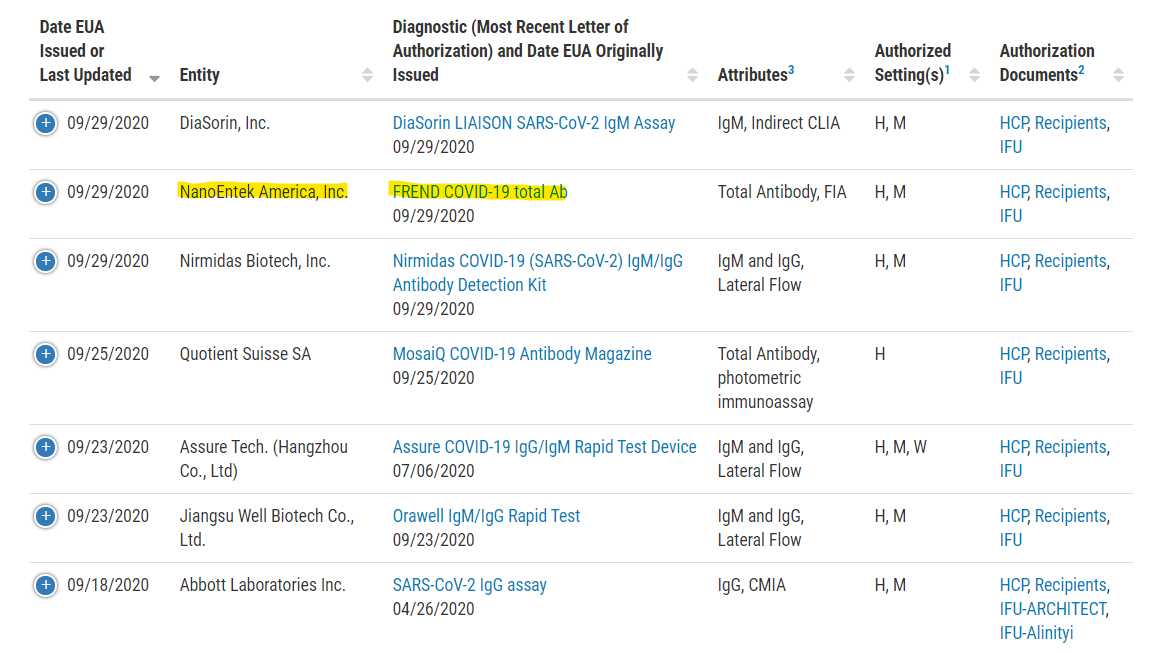Viewport: 1176px width, 653px height.
Task: Sort the Authorized Setting(s) column arrows
Action: tap(974, 75)
